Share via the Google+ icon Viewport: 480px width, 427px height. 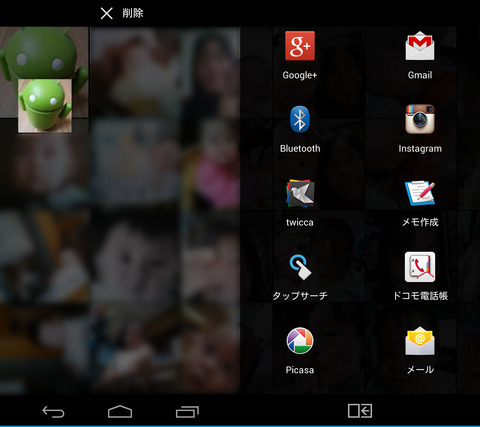[x=300, y=46]
